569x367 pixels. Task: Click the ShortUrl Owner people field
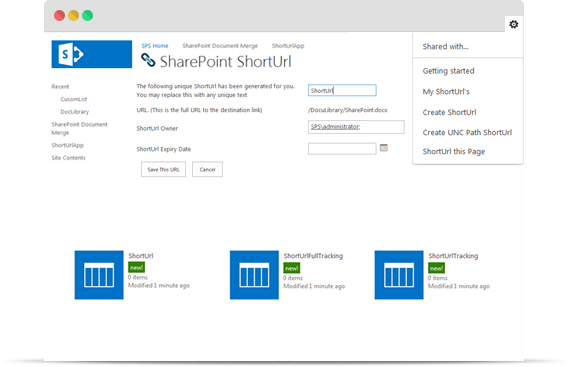(x=356, y=127)
